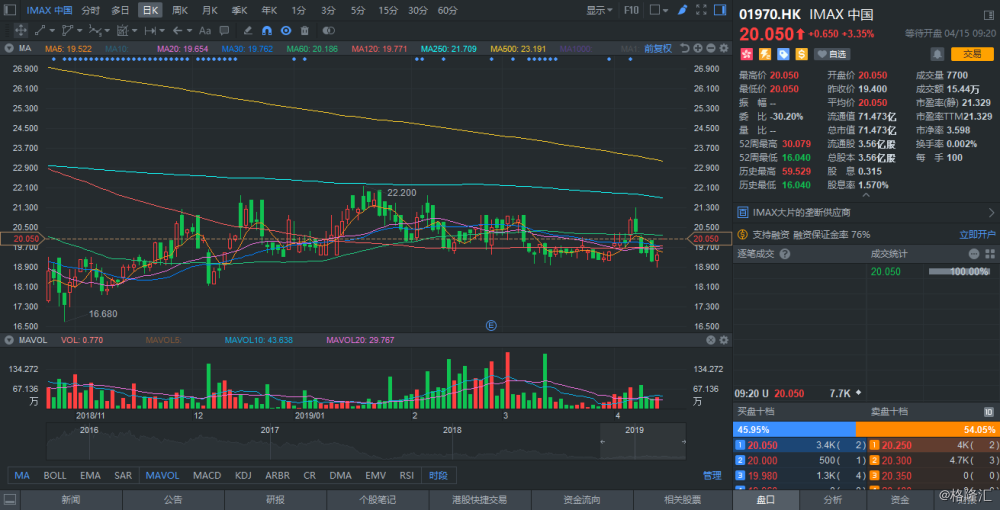Add stock to 自选 watchlist
1000x510 pixels.
[x=830, y=54]
